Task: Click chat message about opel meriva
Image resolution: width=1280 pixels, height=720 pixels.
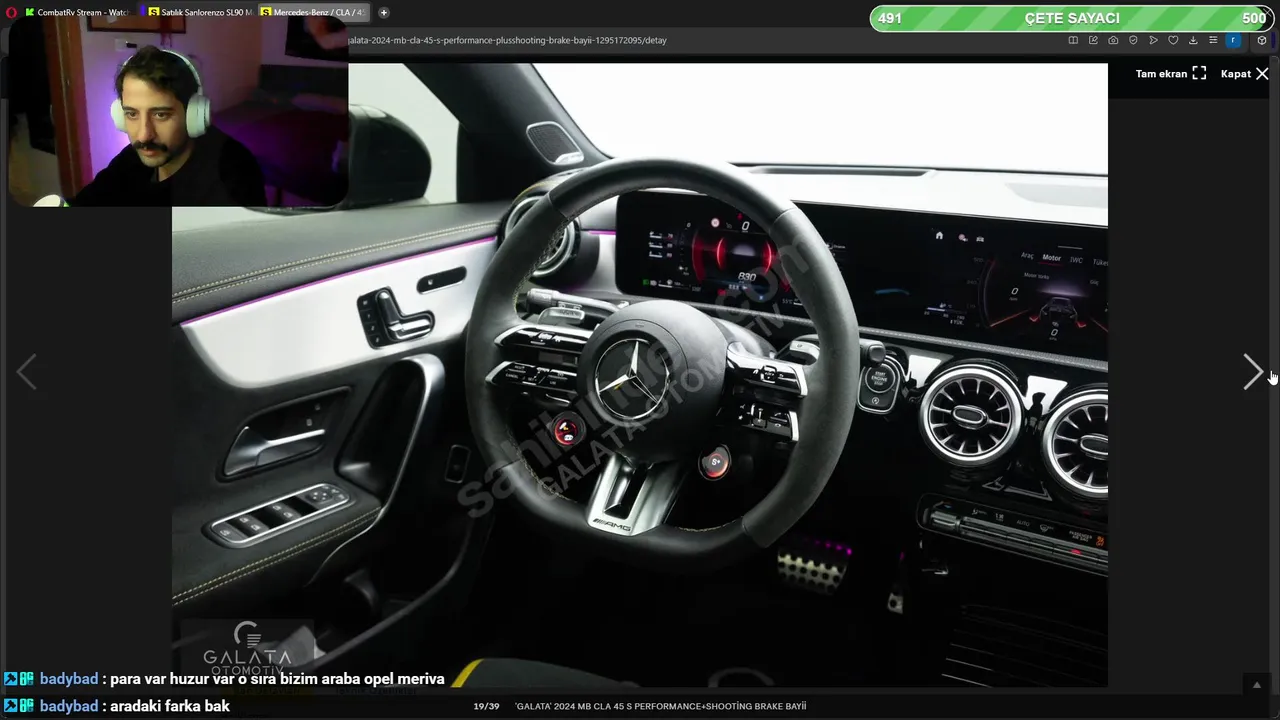Action: tap(277, 679)
